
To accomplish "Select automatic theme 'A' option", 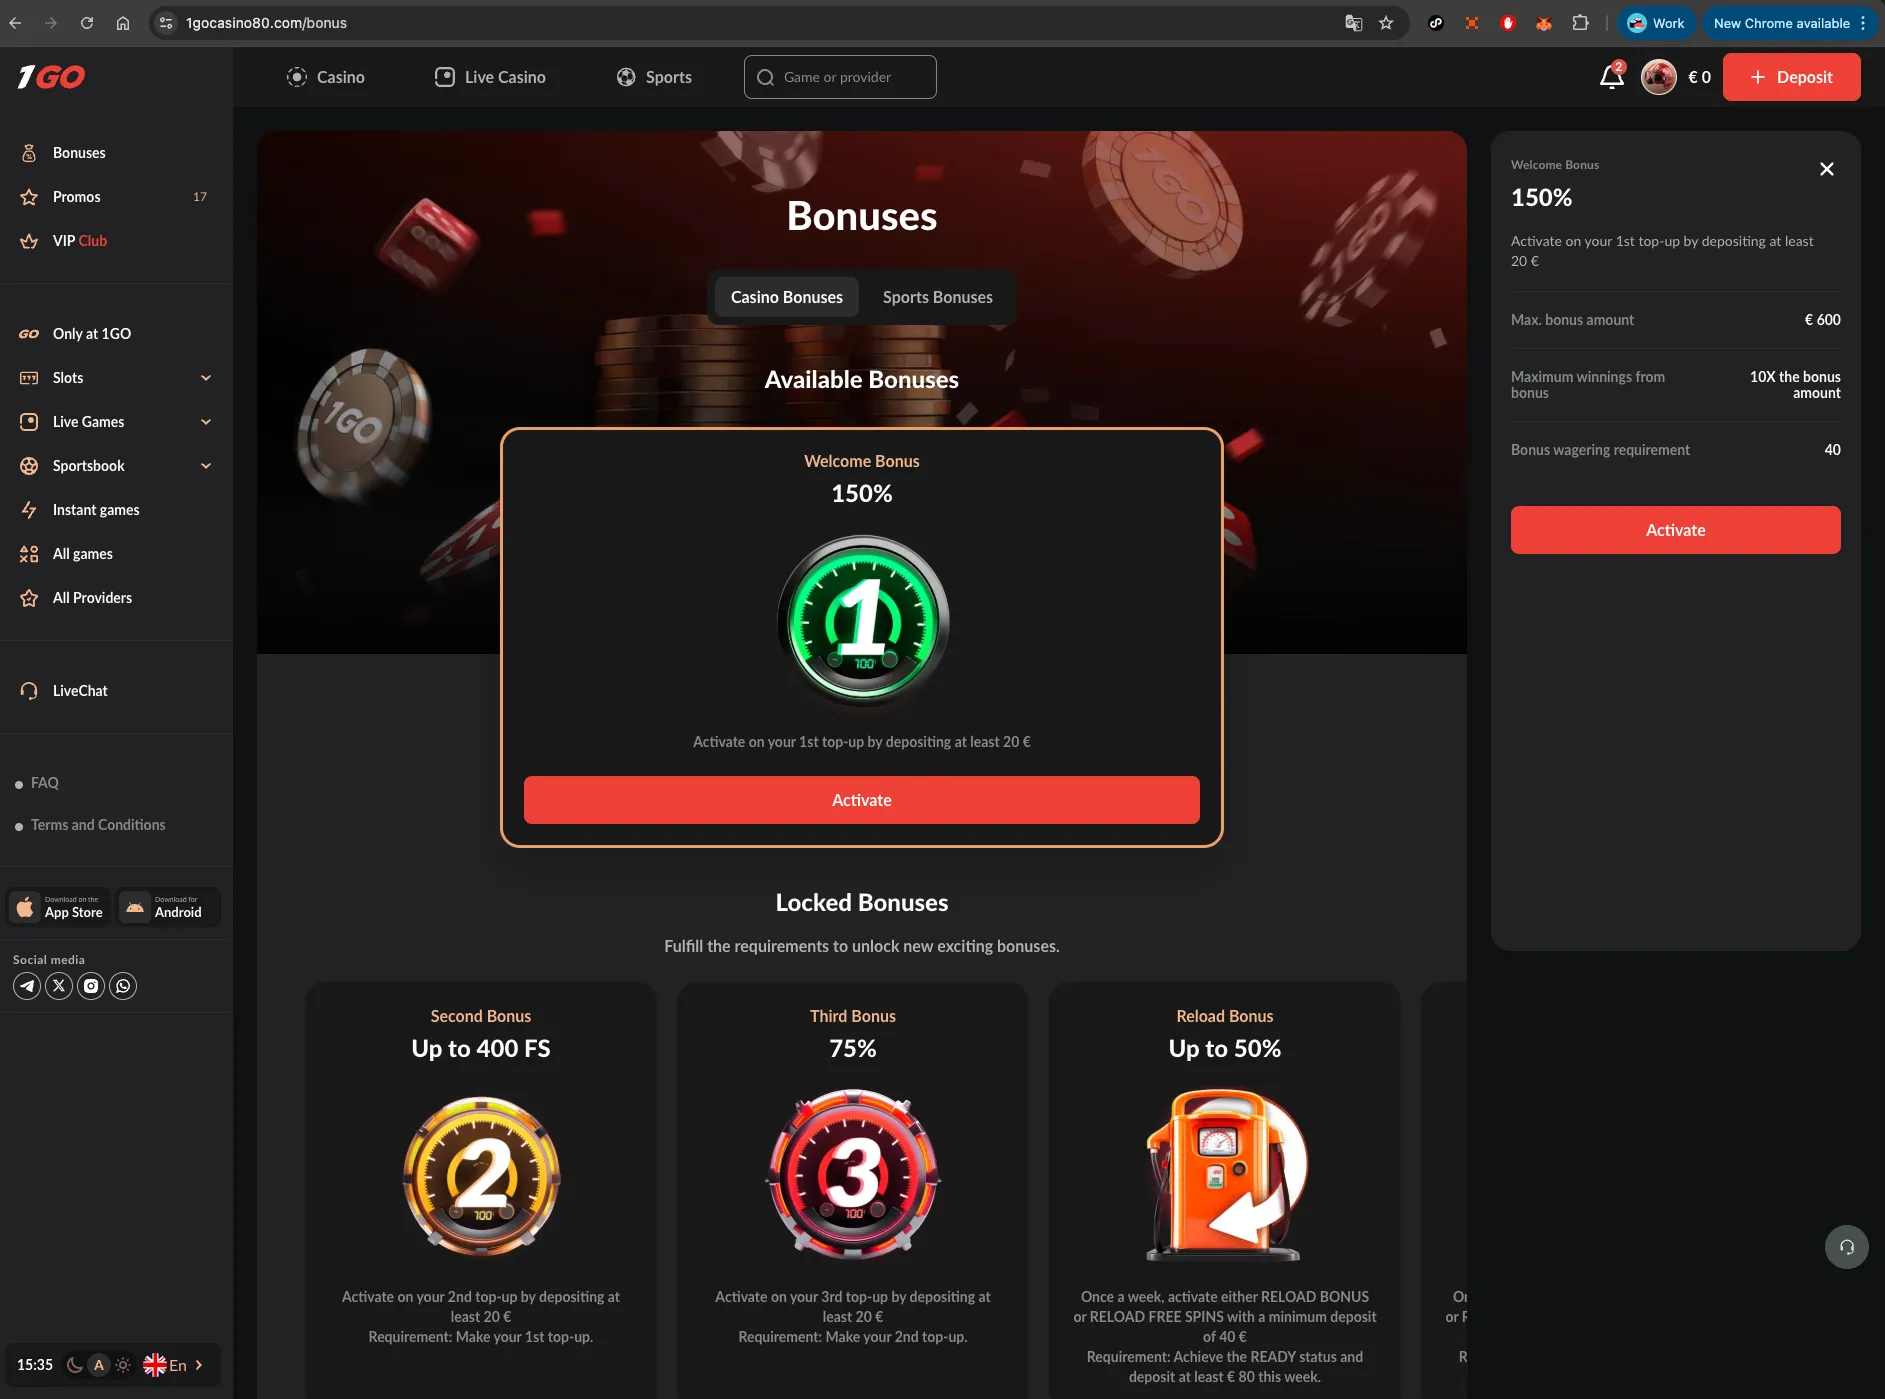I will click(x=98, y=1365).
